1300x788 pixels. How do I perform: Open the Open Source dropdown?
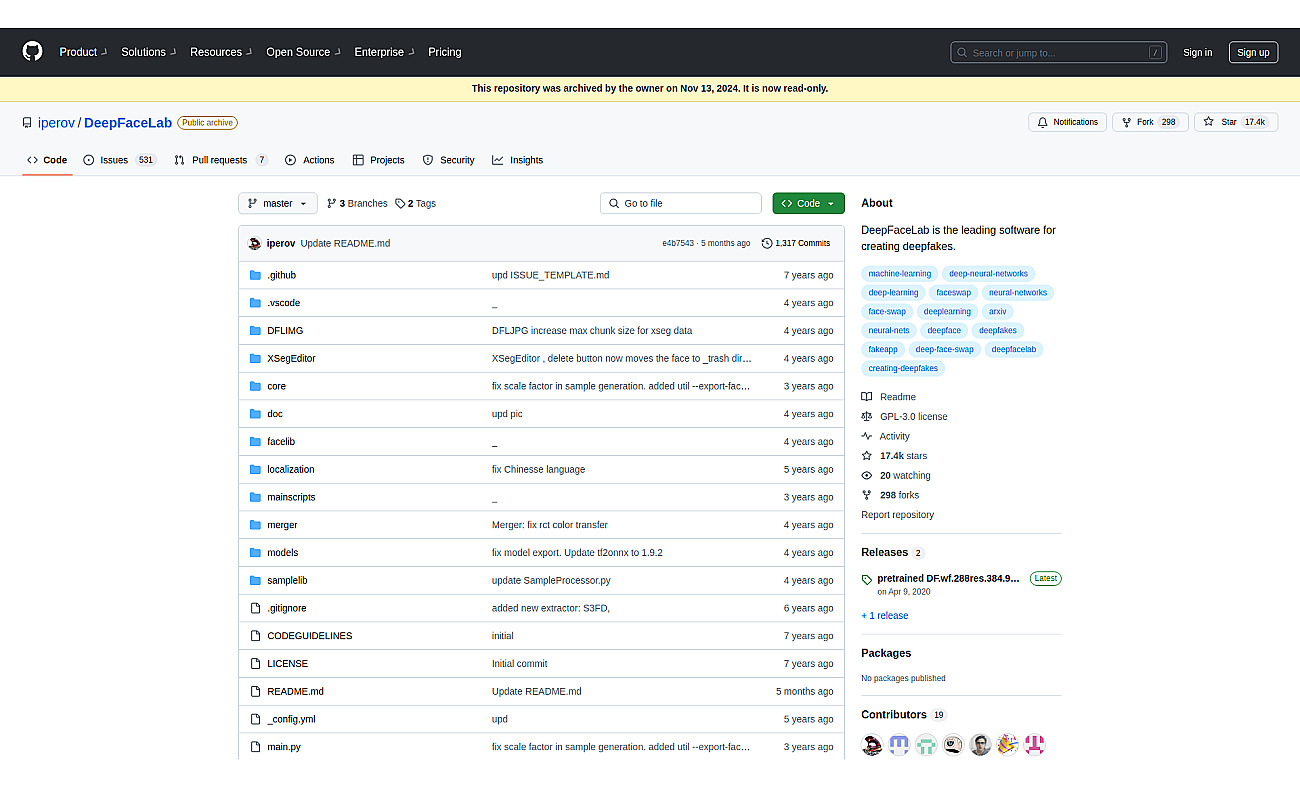tap(303, 52)
